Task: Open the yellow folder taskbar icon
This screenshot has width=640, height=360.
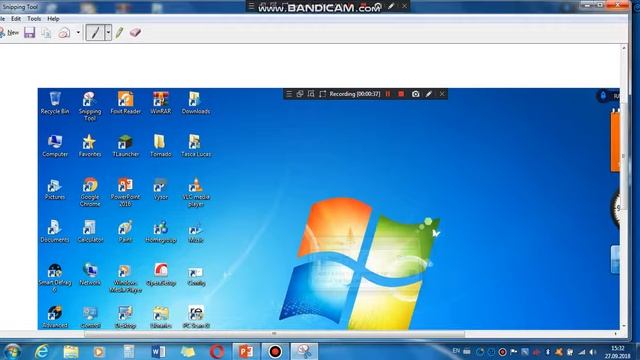Action: (x=188, y=351)
